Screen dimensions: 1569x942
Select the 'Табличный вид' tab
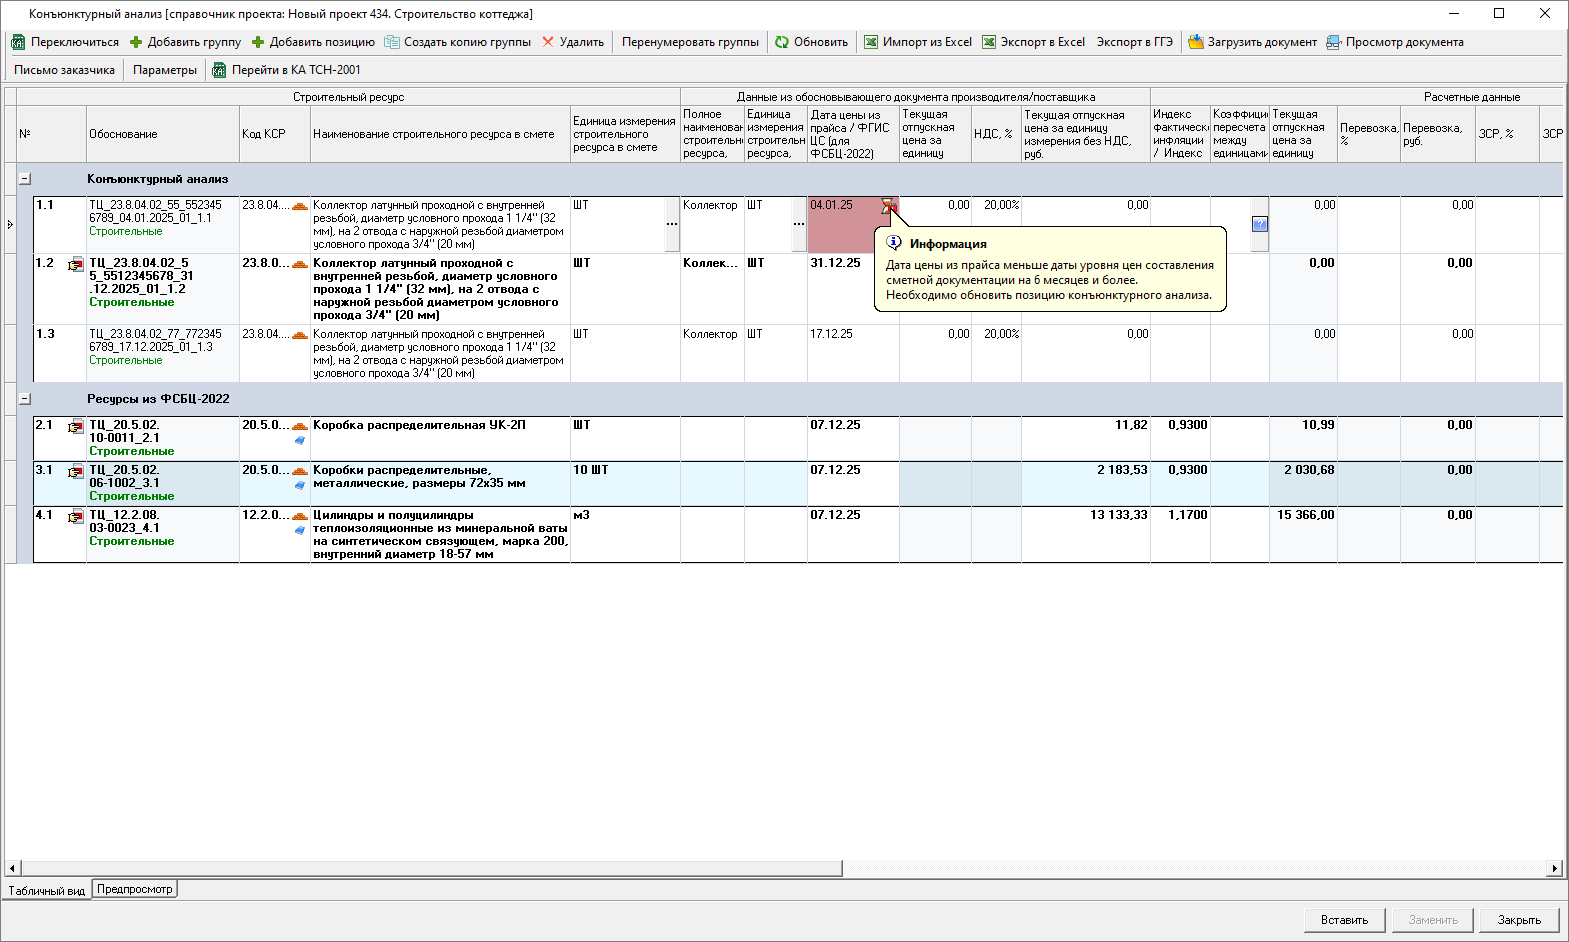point(47,890)
